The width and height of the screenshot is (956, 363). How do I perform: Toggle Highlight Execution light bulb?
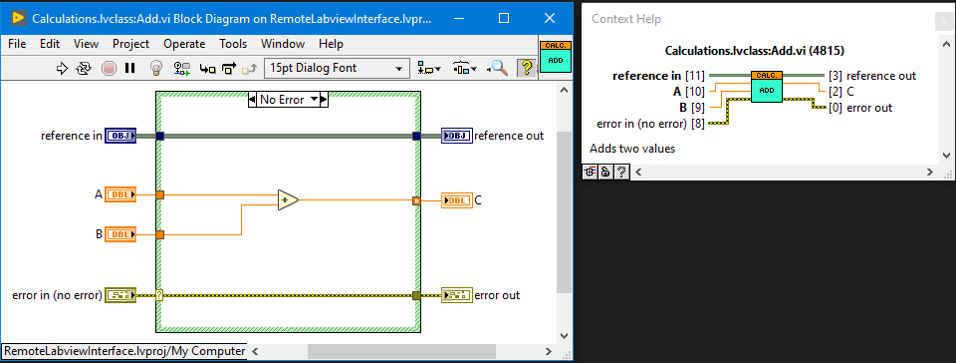156,68
